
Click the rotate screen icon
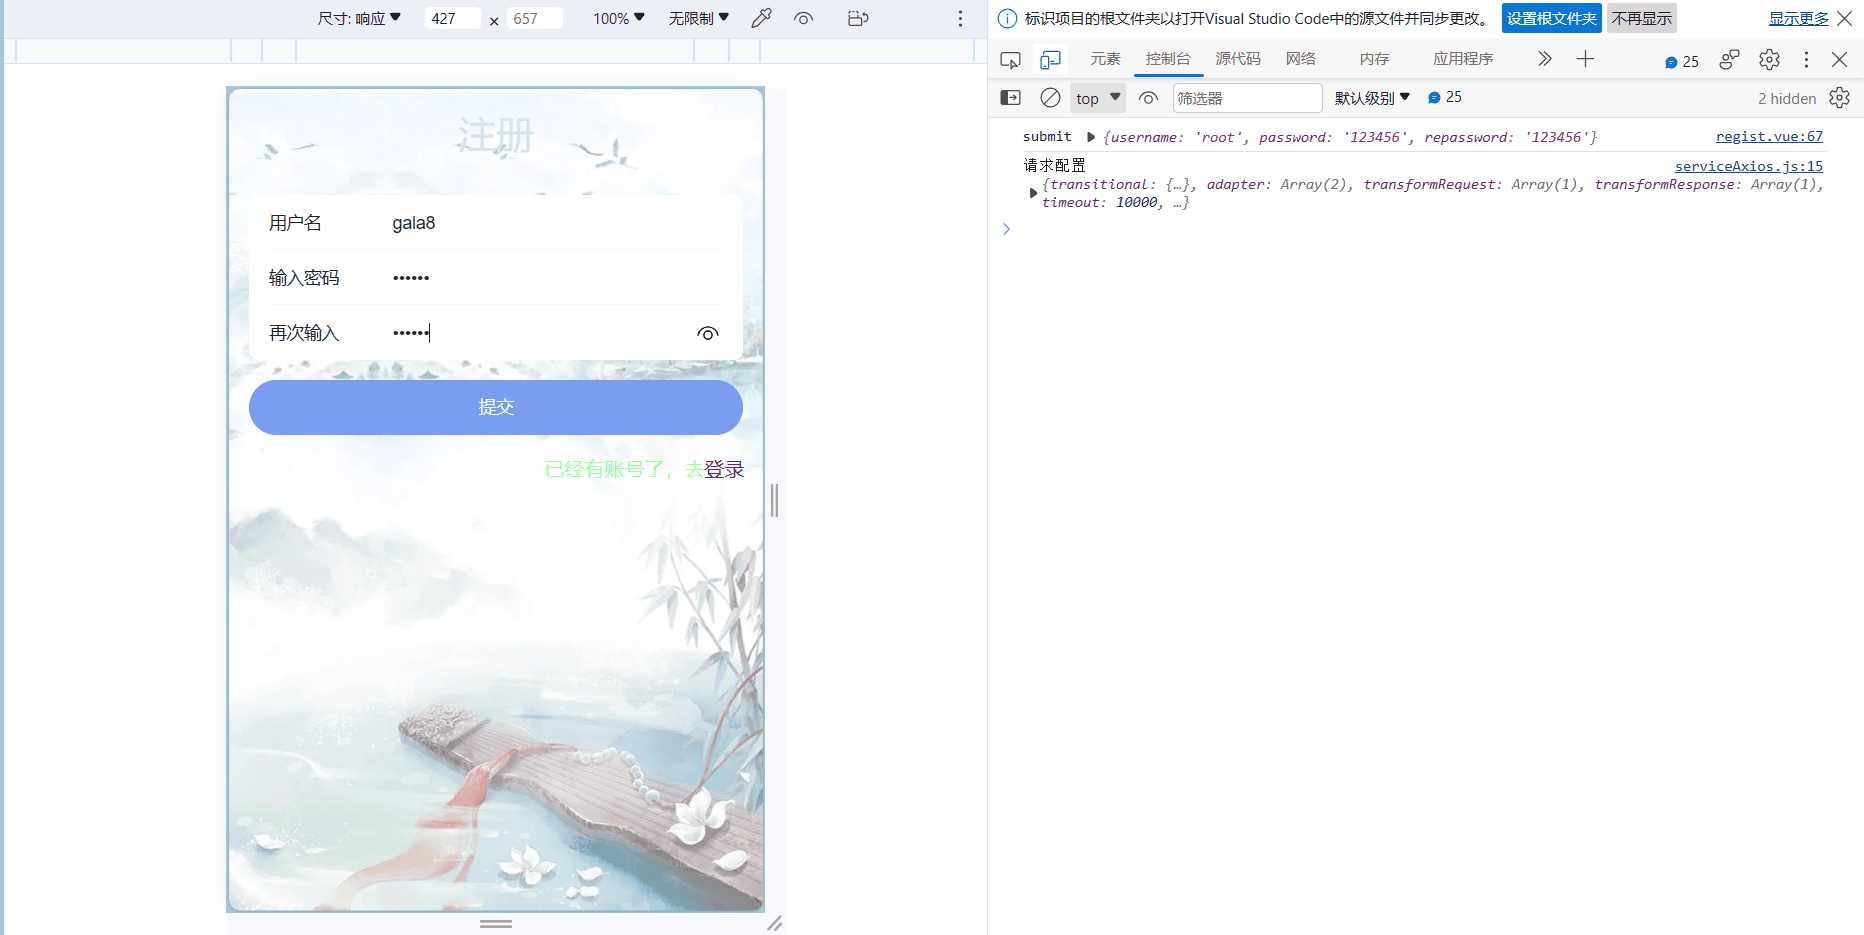coord(857,19)
